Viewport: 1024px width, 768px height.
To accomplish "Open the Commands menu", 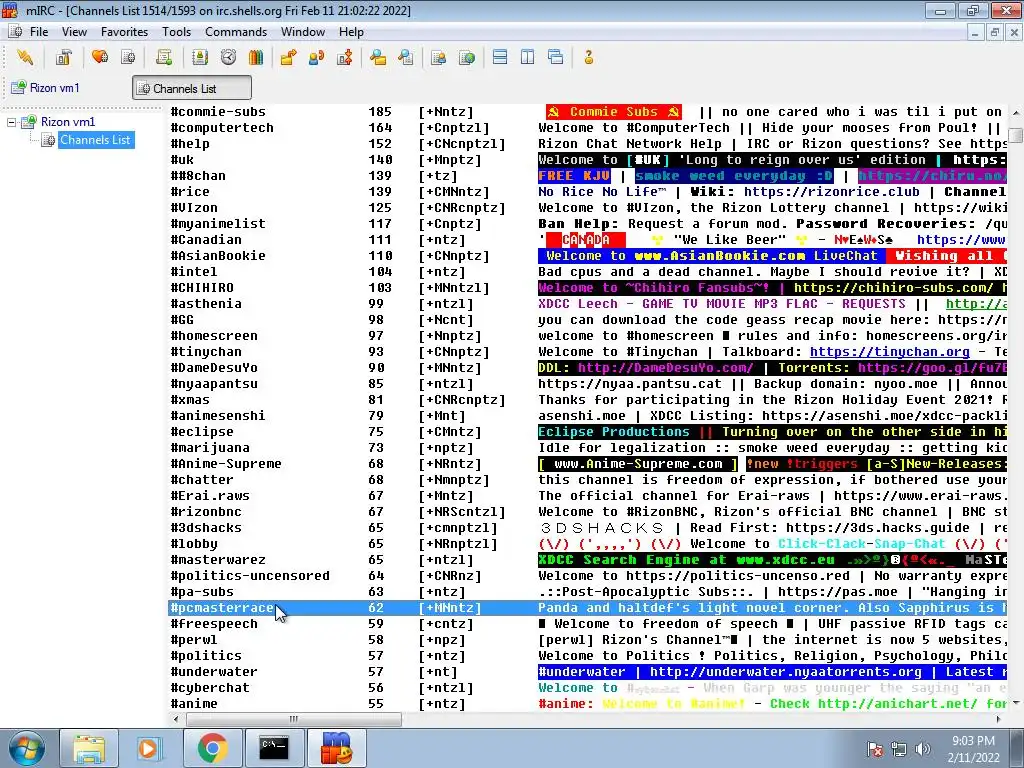I will 236,32.
